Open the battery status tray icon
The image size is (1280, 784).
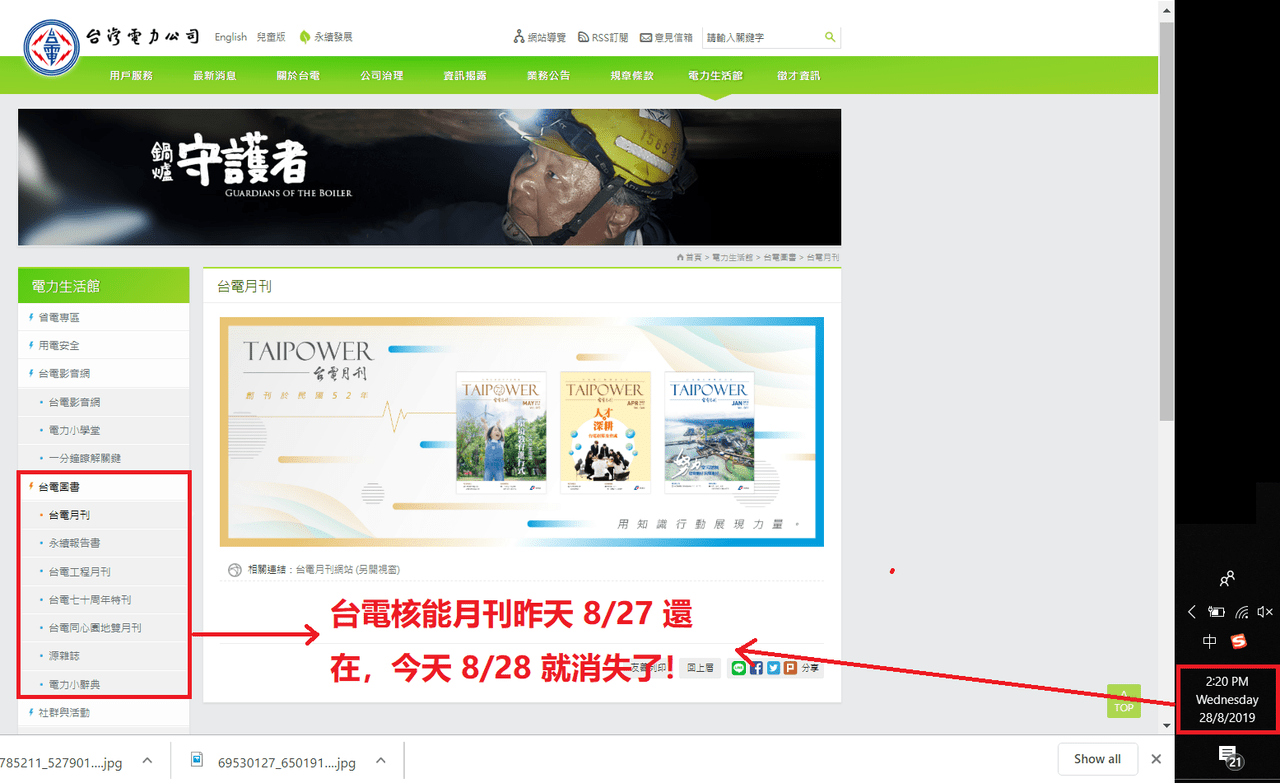click(1216, 612)
